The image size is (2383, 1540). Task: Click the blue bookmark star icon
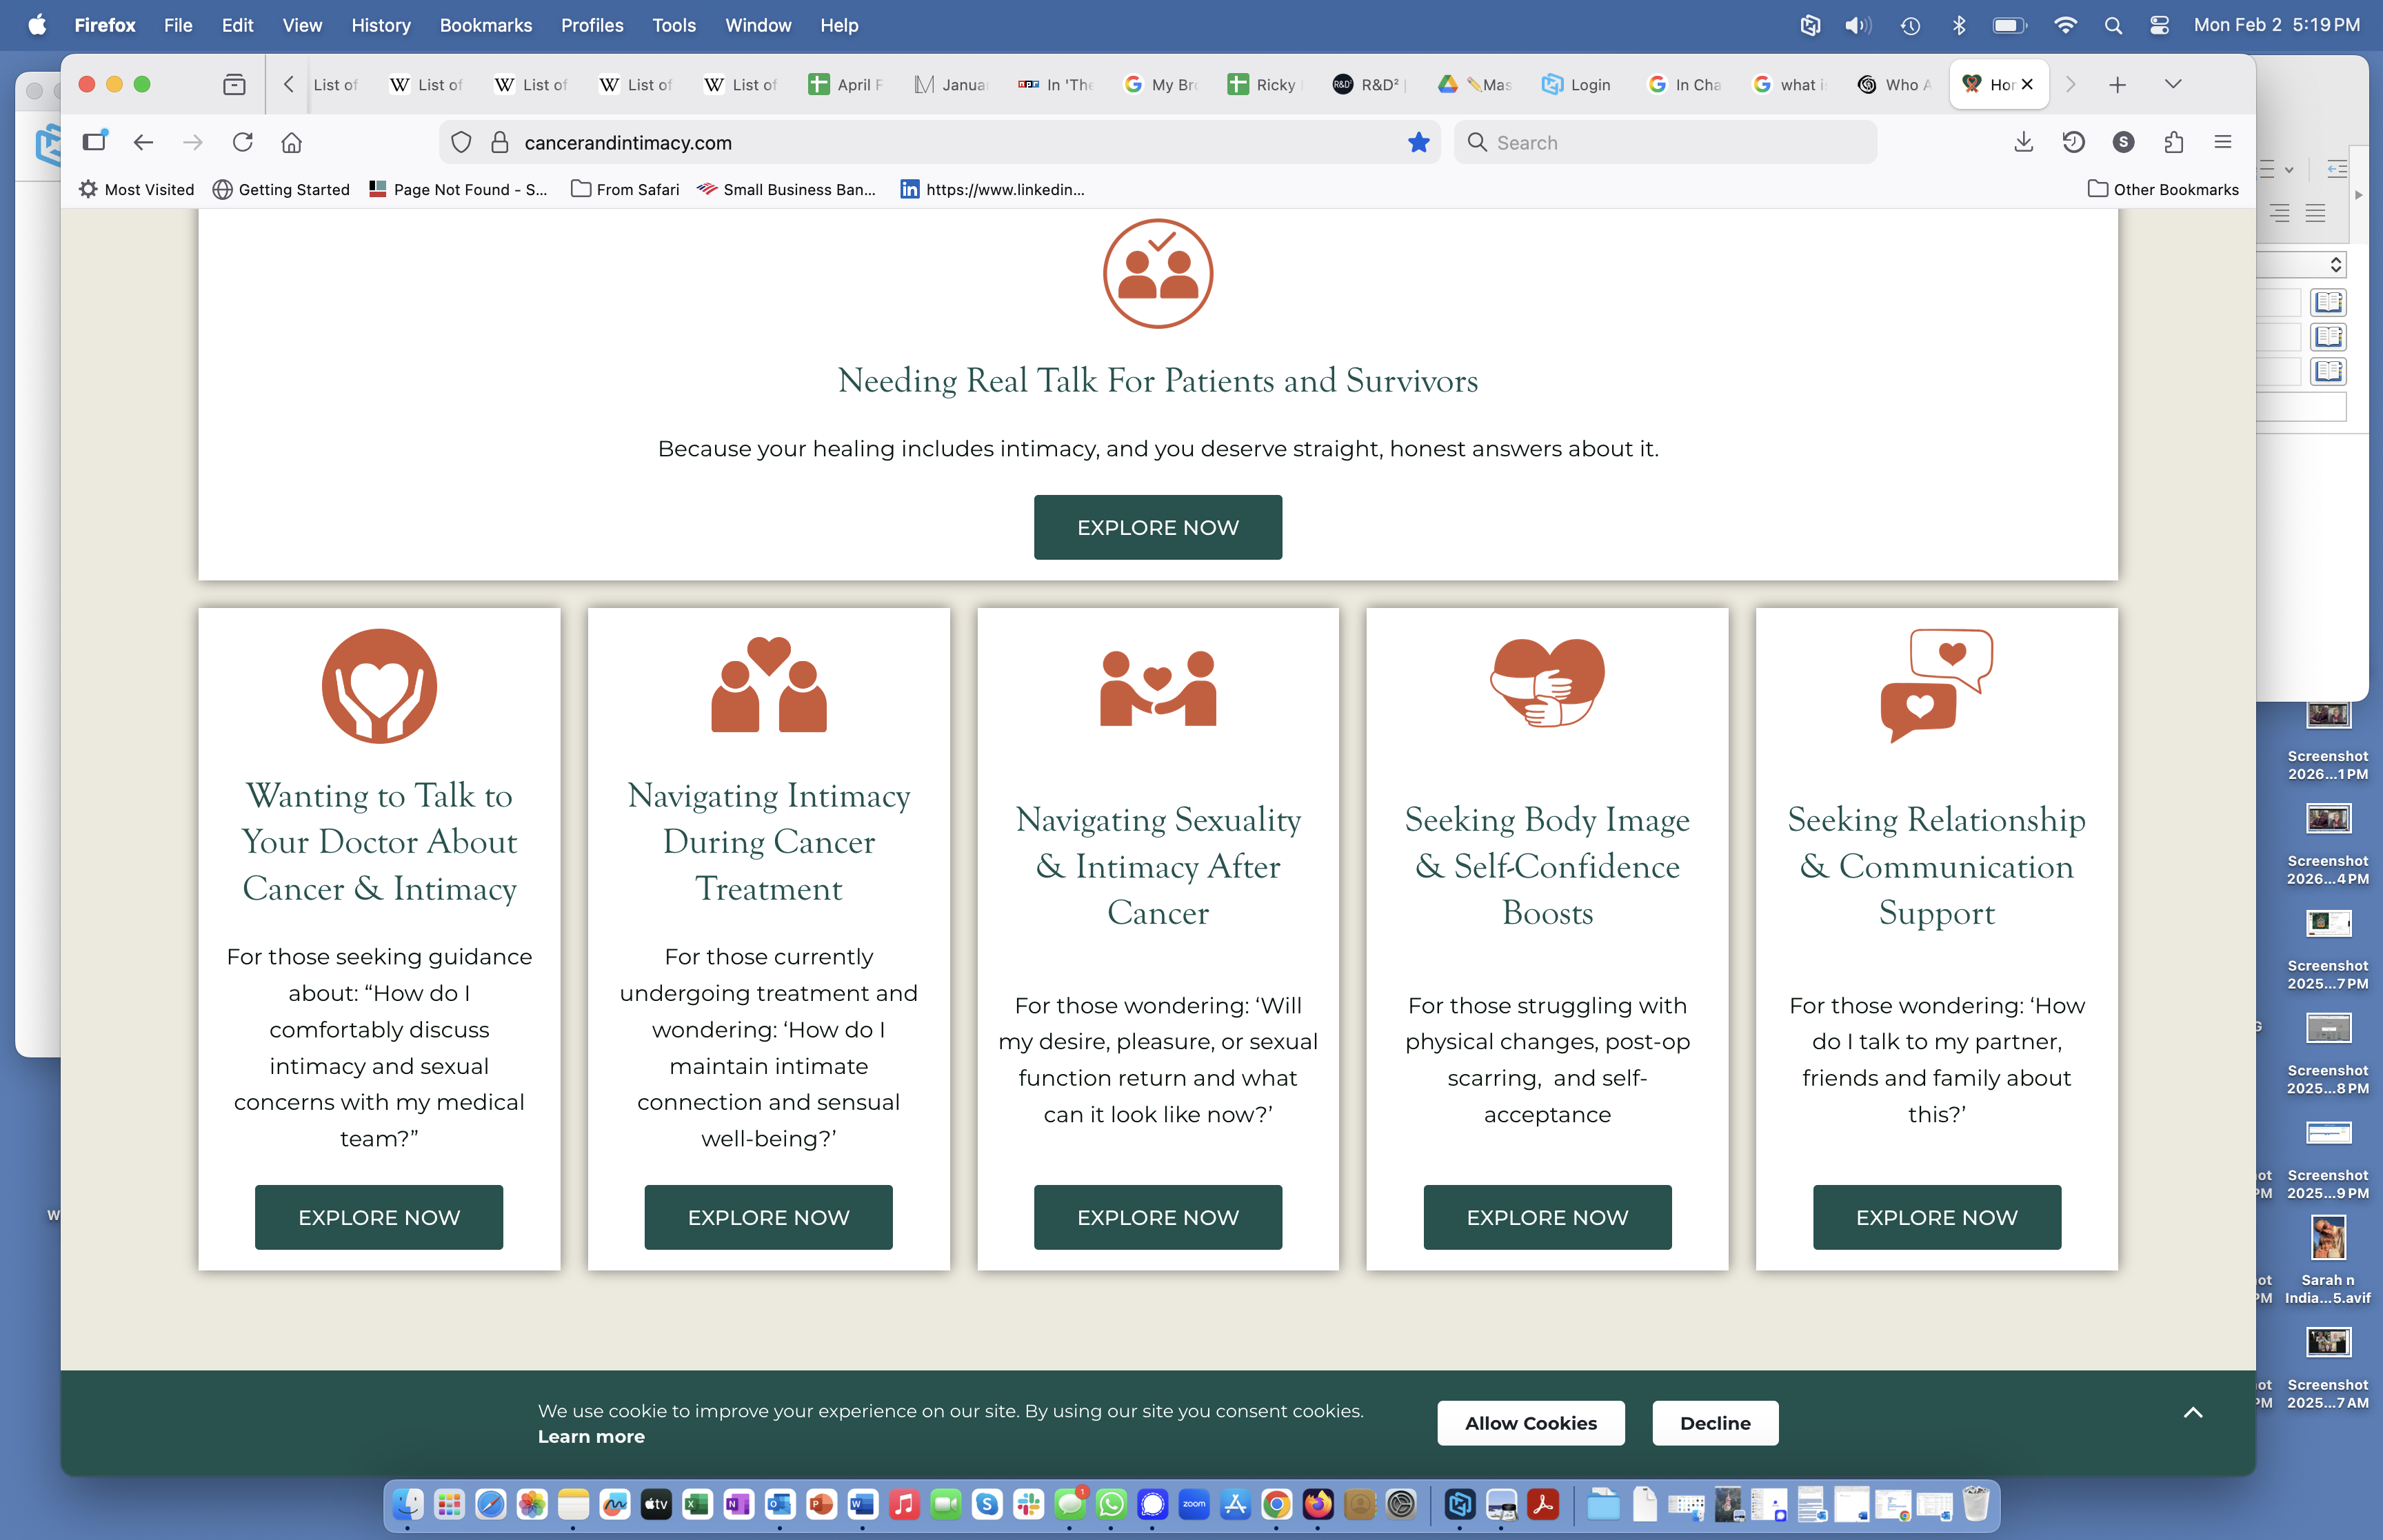1418,142
